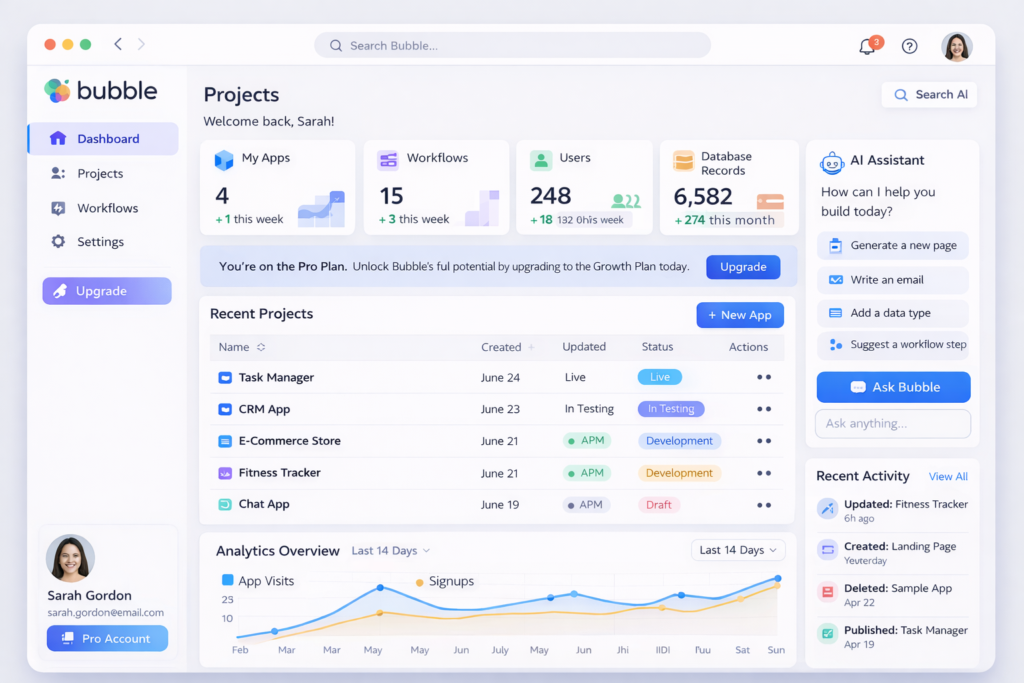Open user profile avatar menu in top bar

tap(957, 46)
